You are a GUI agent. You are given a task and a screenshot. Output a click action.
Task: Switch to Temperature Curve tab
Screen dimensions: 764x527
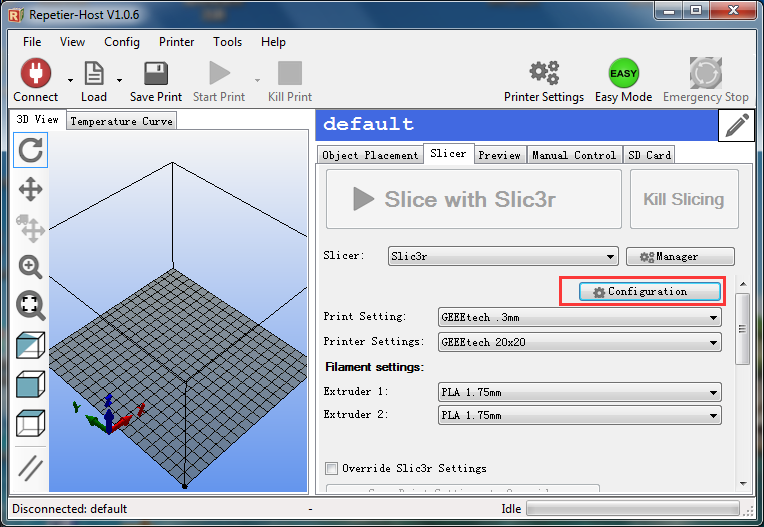(x=121, y=121)
